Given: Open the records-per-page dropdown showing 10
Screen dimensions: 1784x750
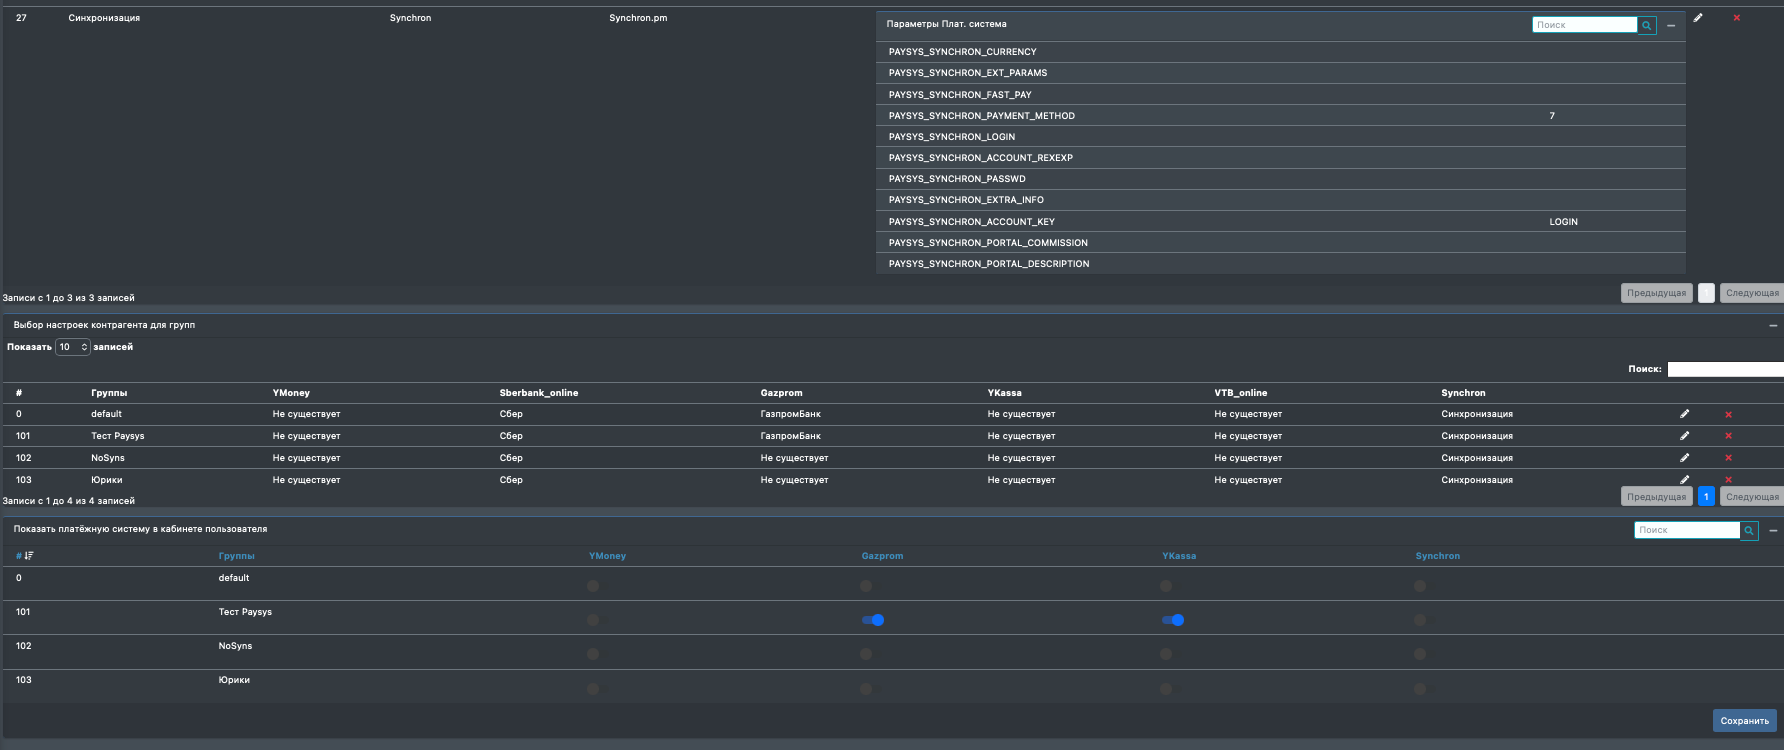Looking at the screenshot, I should [72, 347].
